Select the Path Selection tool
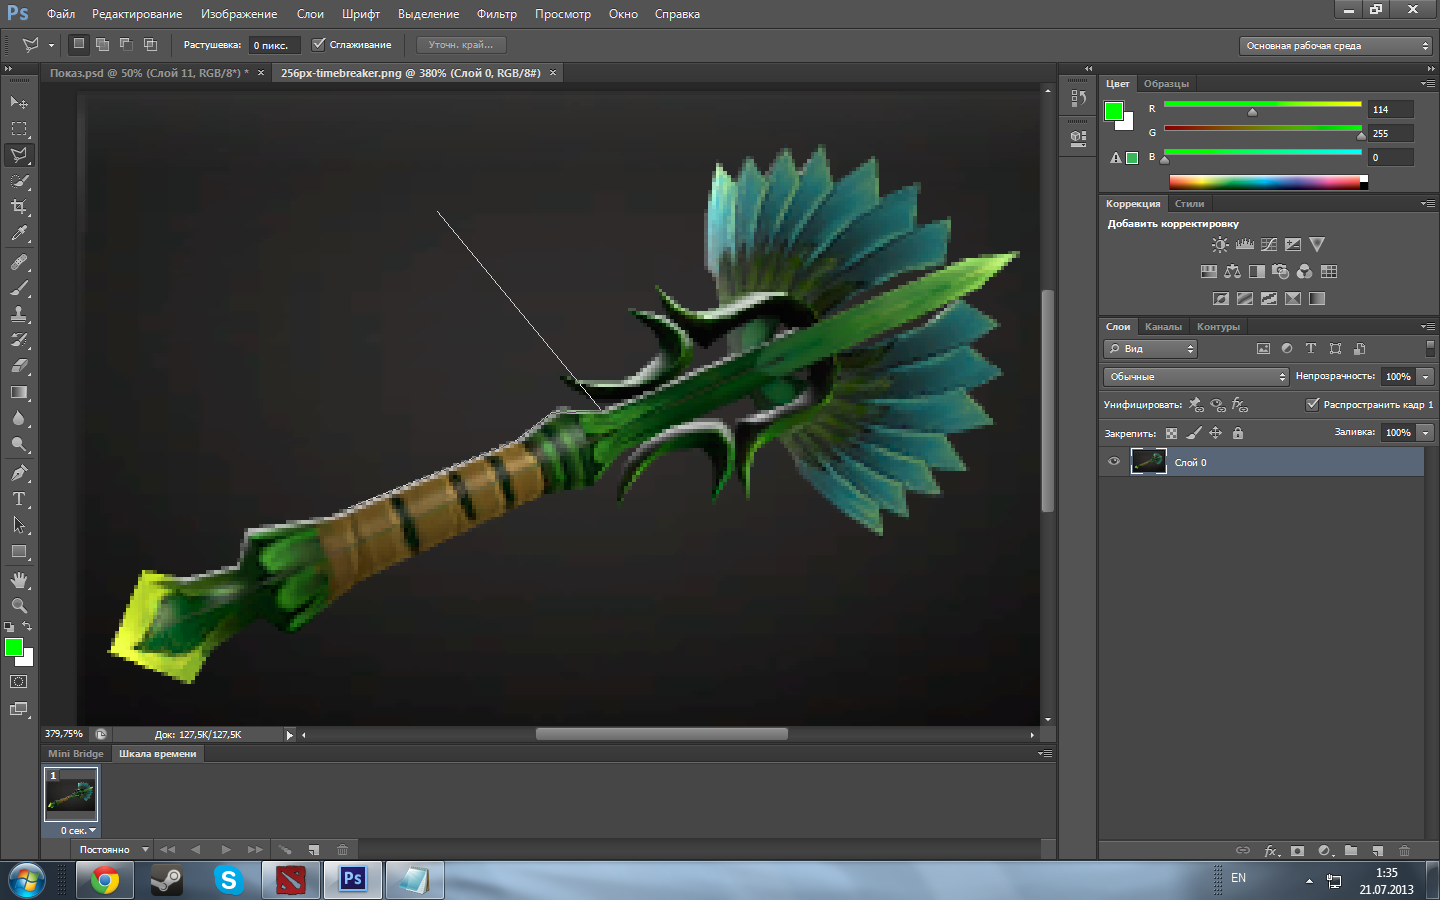Viewport: 1440px width, 900px height. coord(18,525)
